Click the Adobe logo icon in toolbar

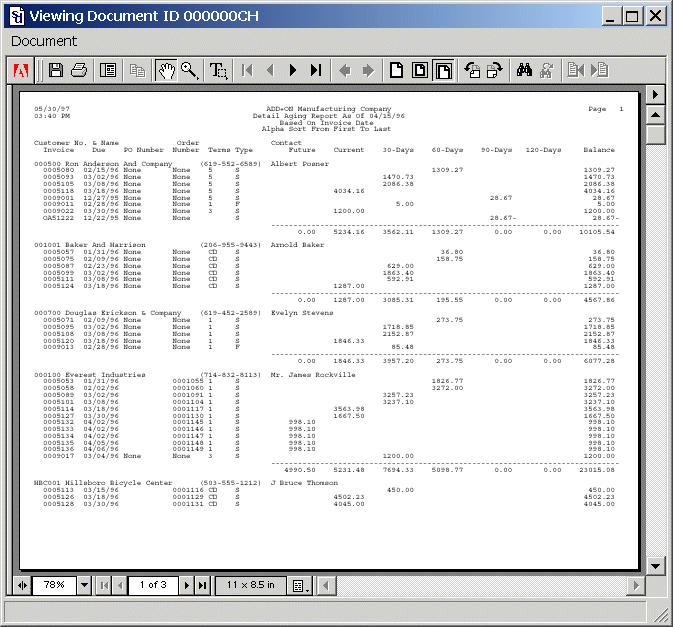20,70
